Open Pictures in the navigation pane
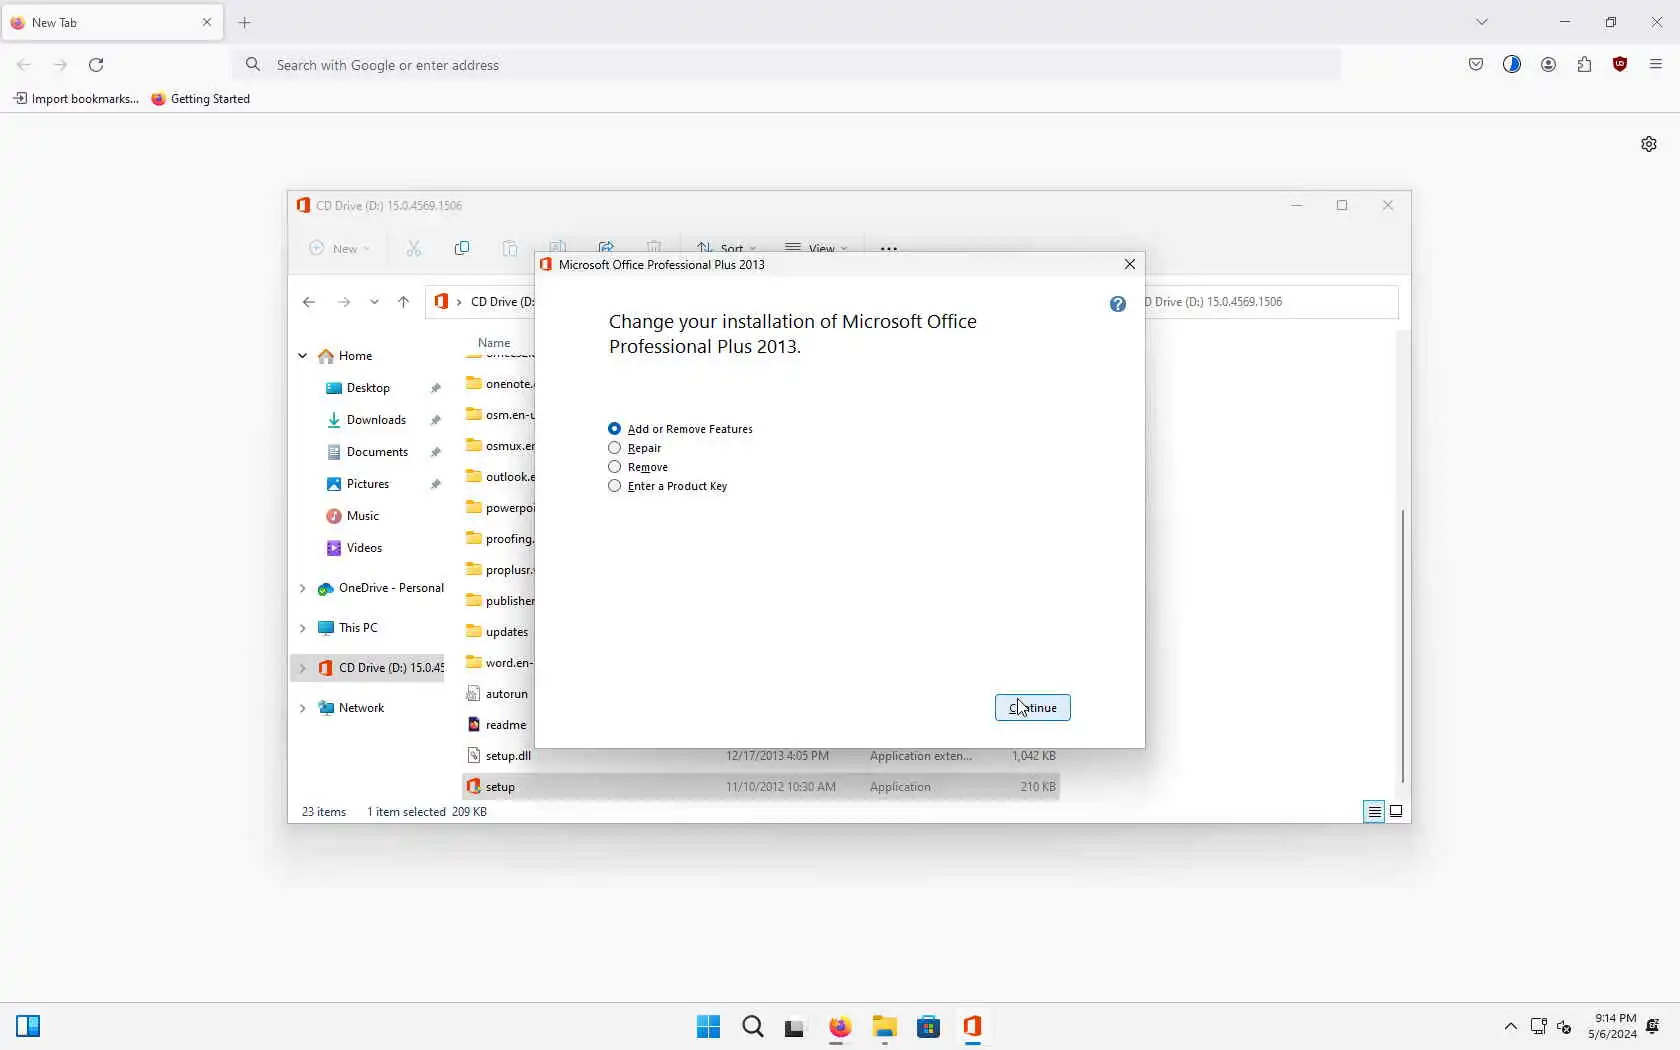The width and height of the screenshot is (1680, 1050). coord(367,484)
